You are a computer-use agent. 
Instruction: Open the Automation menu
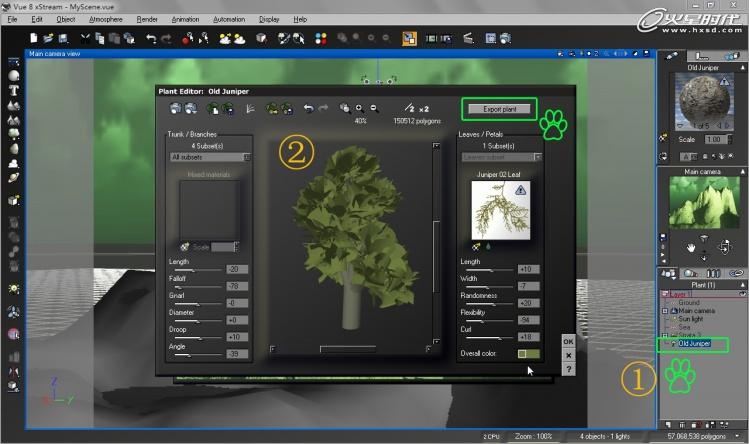[x=229, y=19]
